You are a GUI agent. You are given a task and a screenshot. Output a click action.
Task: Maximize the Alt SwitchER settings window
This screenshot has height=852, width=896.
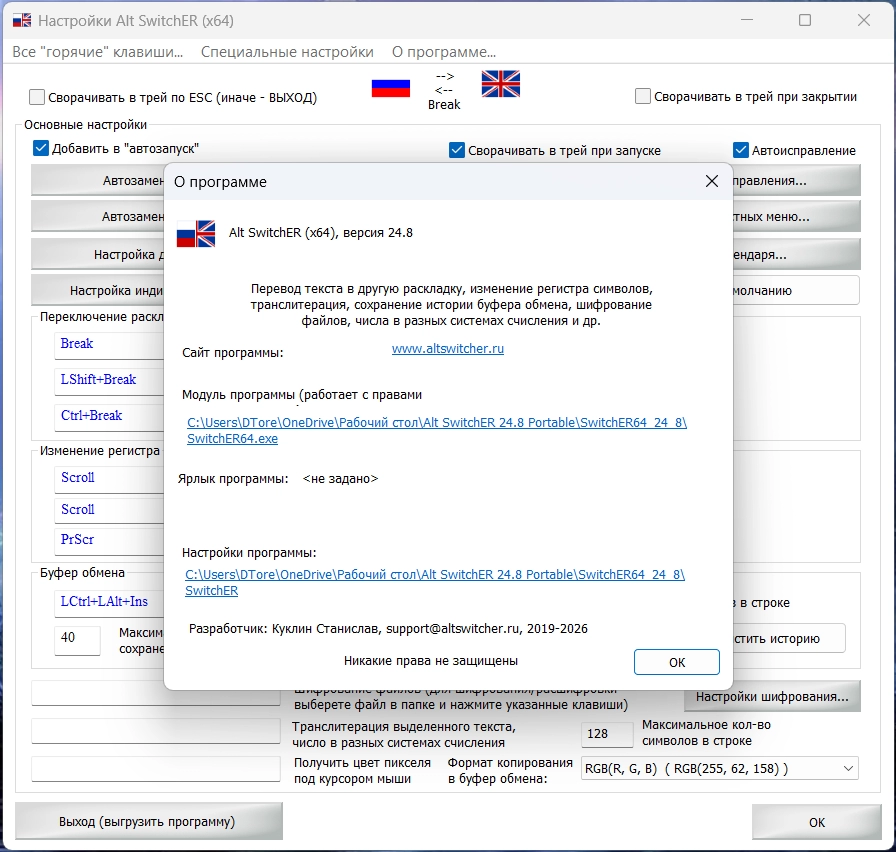(x=805, y=21)
